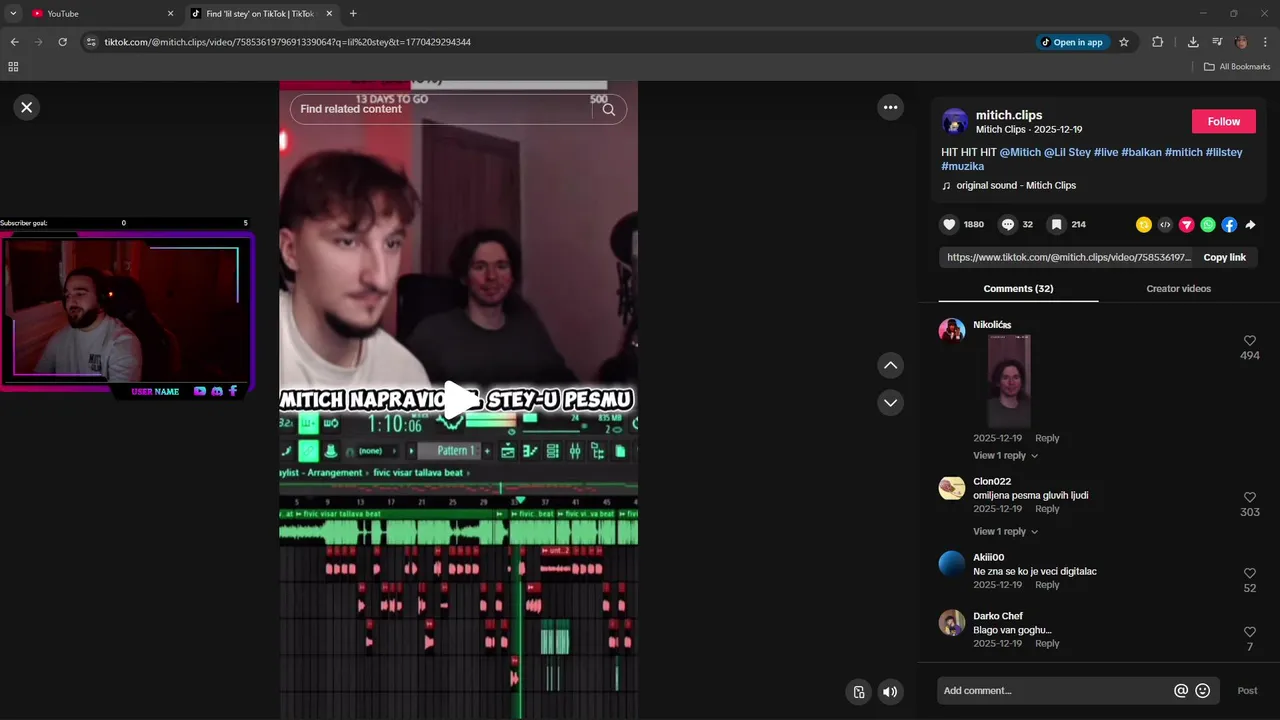Open the #balkan hashtag
The image size is (1280, 720).
[1141, 152]
